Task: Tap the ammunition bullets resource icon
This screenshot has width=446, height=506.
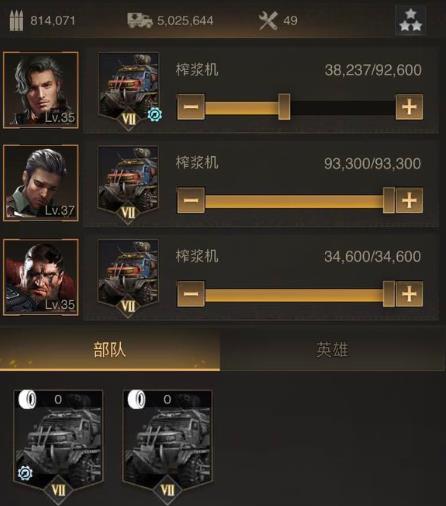Action: pos(16,21)
